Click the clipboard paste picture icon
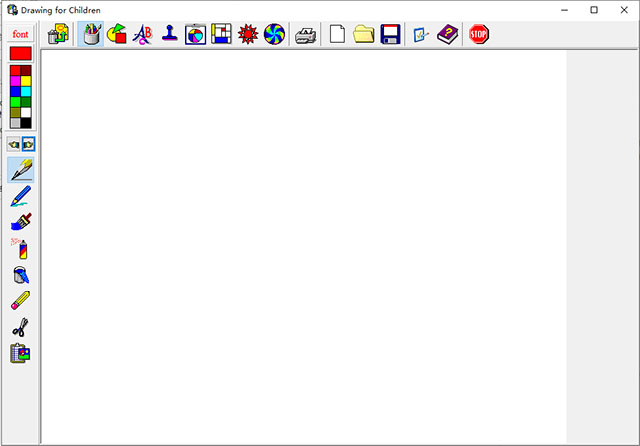Image resolution: width=640 pixels, height=446 pixels. (20, 353)
